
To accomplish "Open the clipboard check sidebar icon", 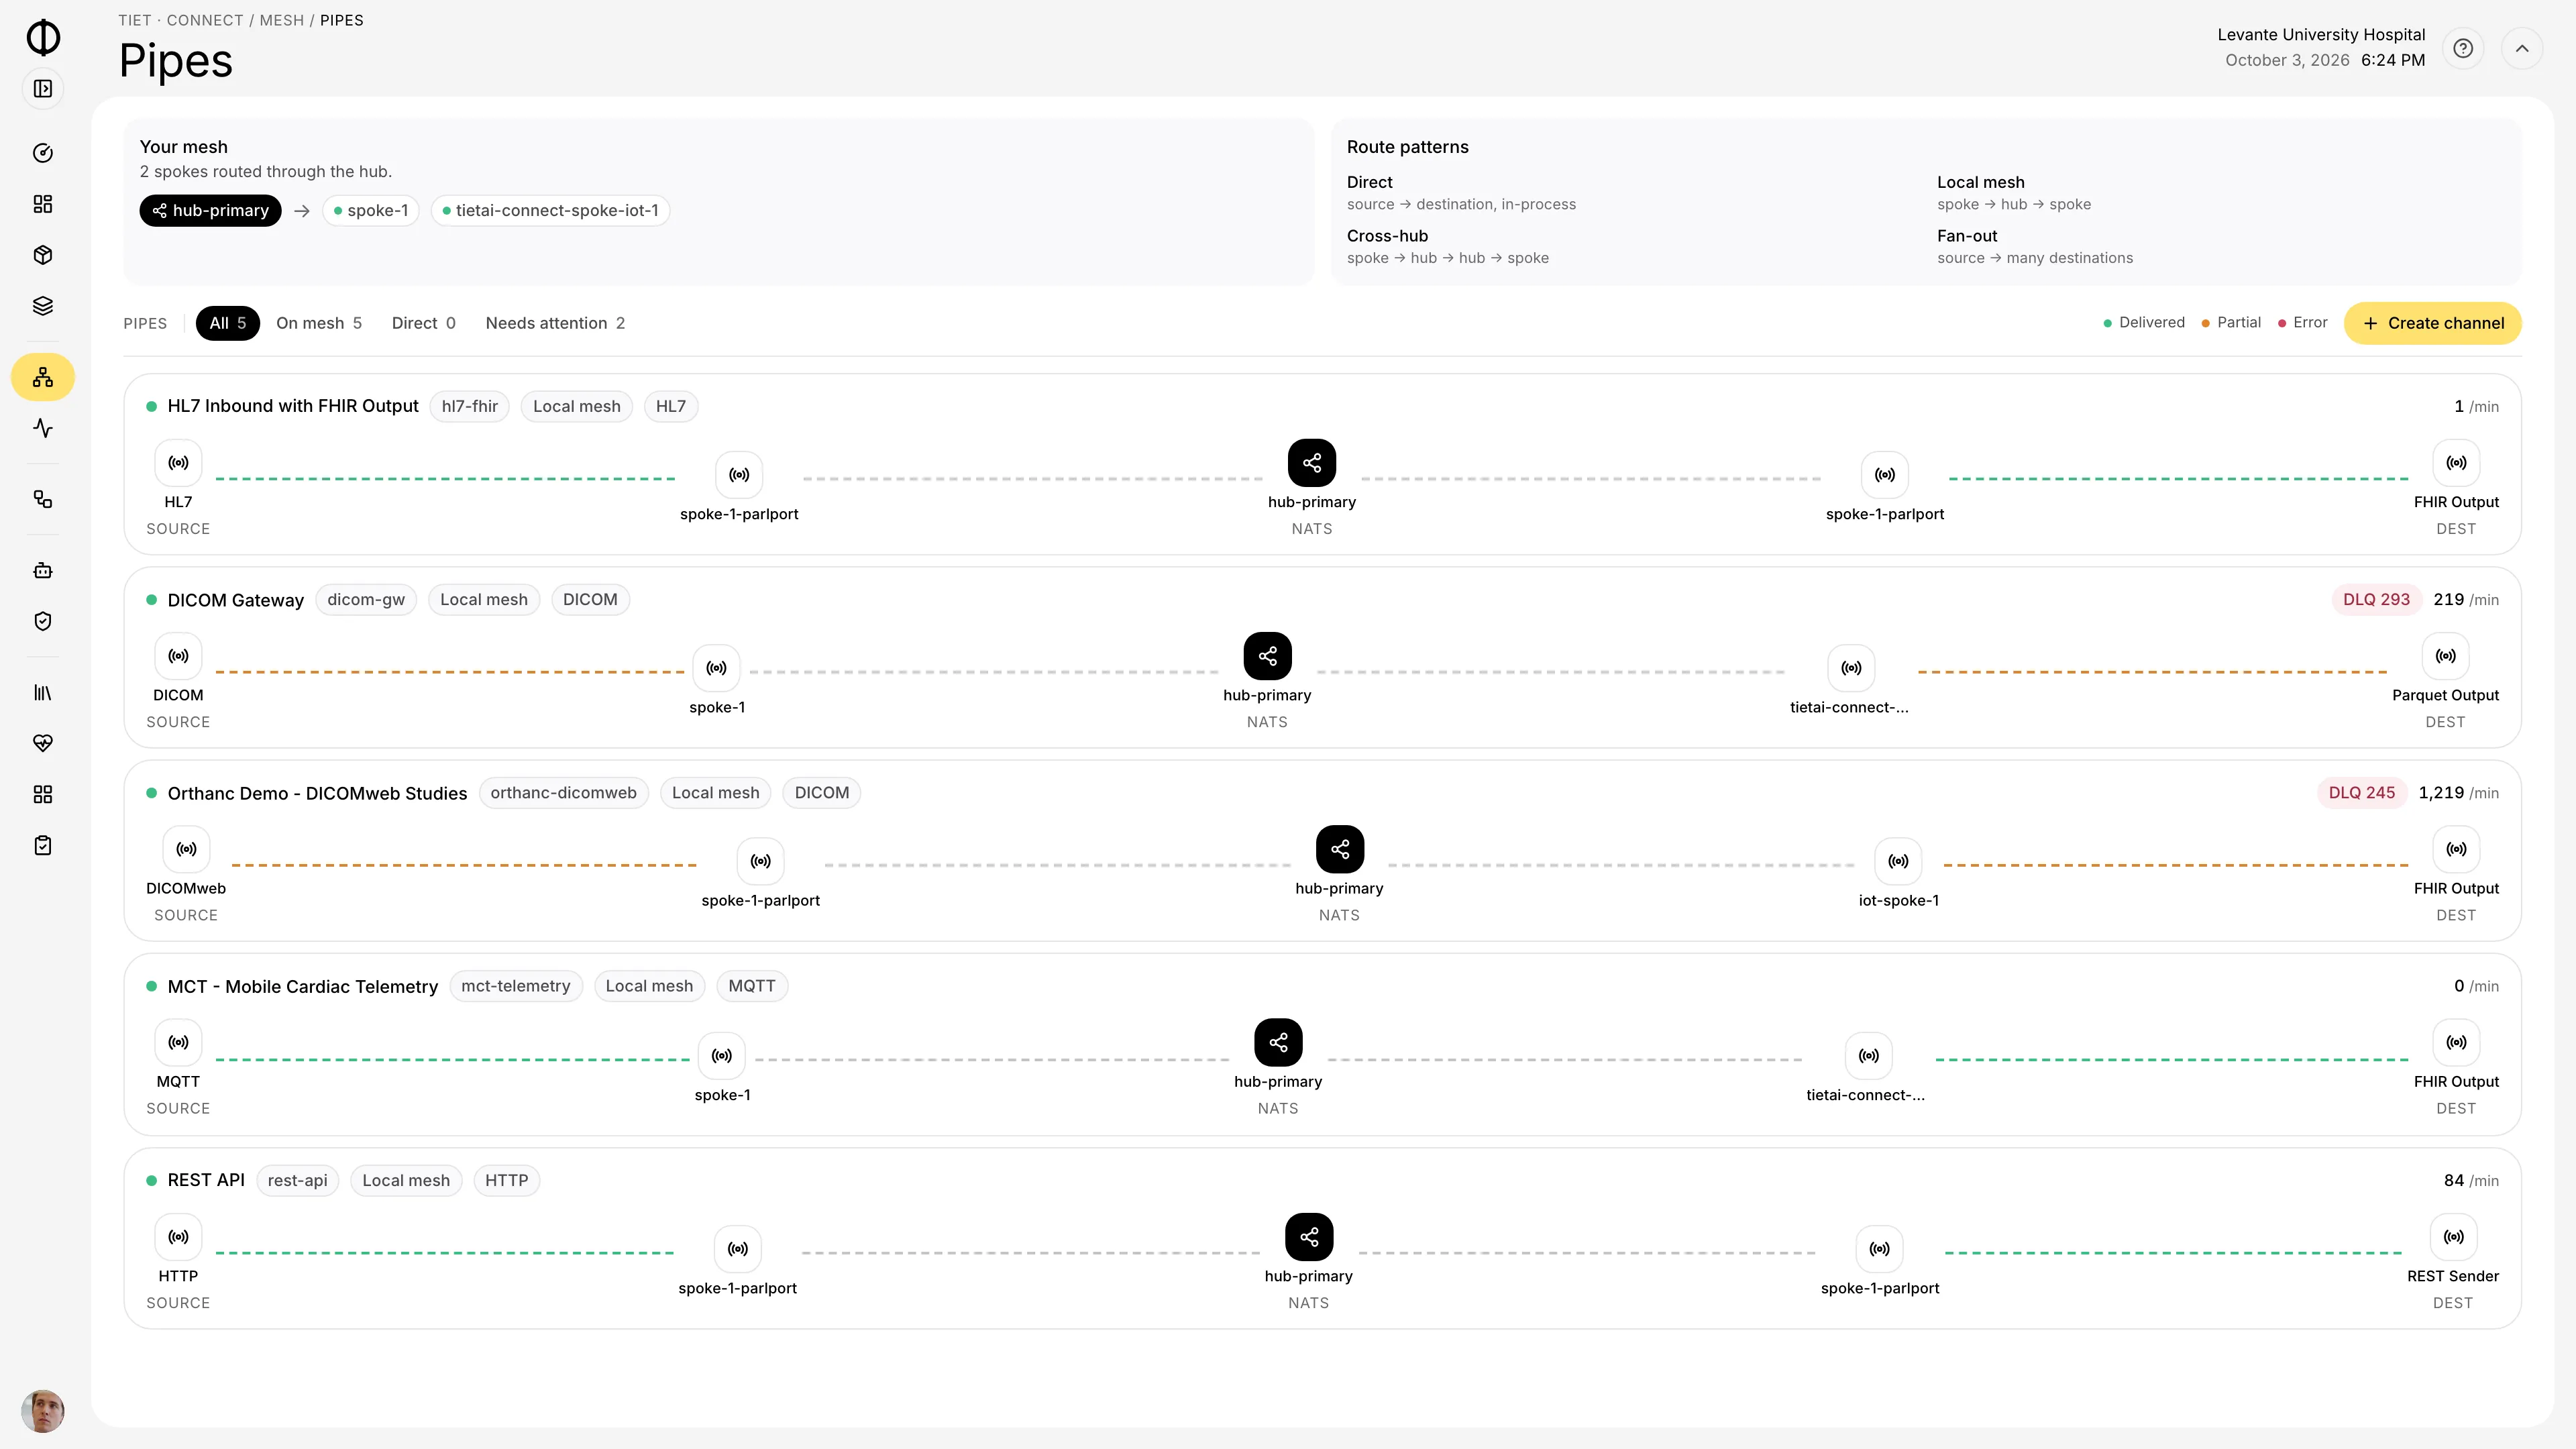I will (43, 846).
